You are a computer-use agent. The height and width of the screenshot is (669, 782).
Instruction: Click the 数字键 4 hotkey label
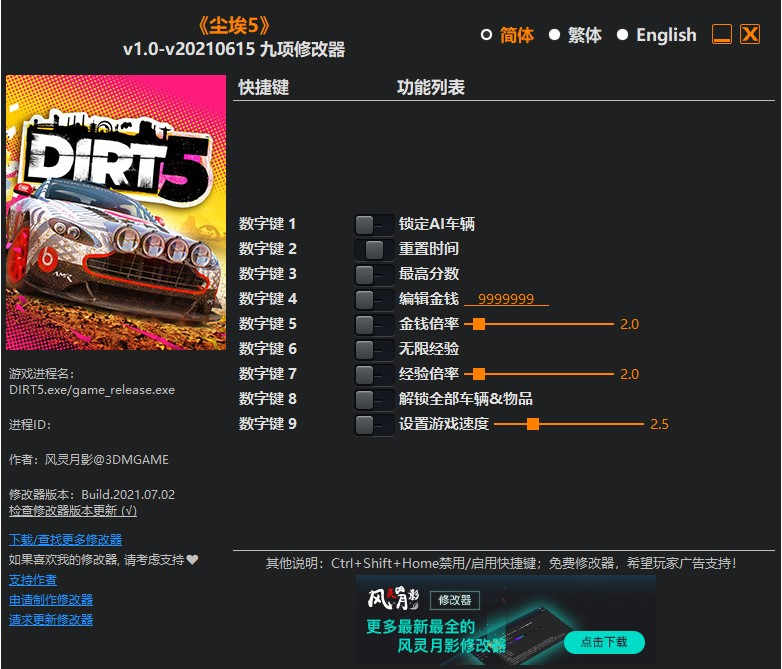pyautogui.click(x=267, y=299)
